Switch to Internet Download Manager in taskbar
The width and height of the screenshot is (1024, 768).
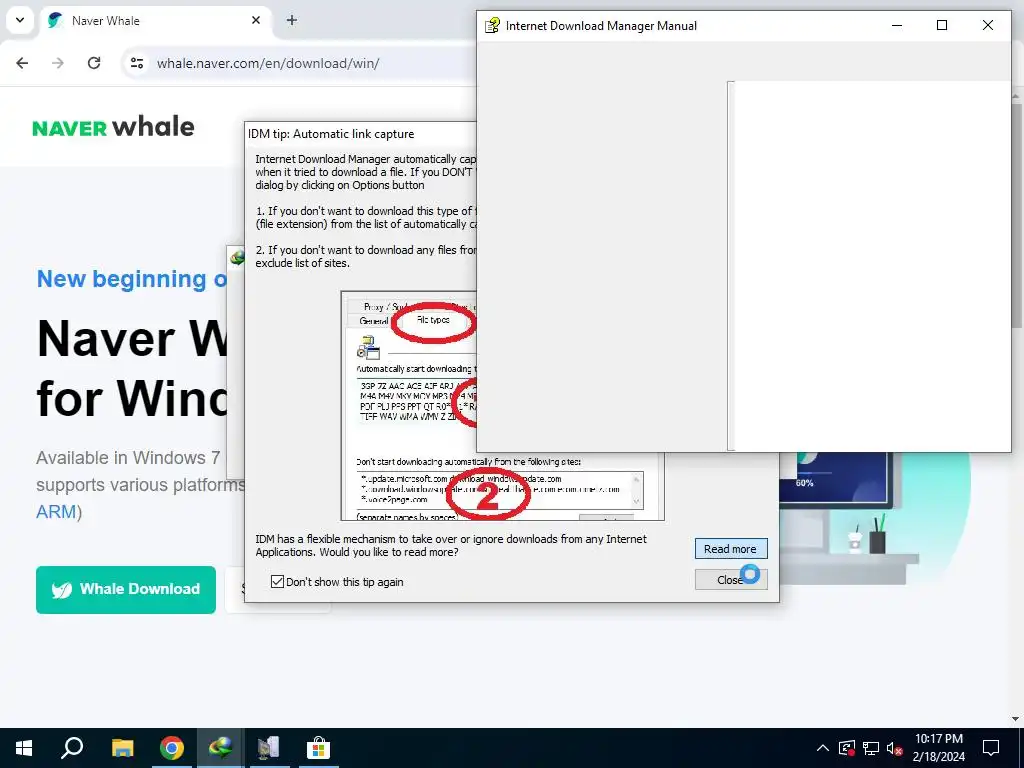click(220, 748)
